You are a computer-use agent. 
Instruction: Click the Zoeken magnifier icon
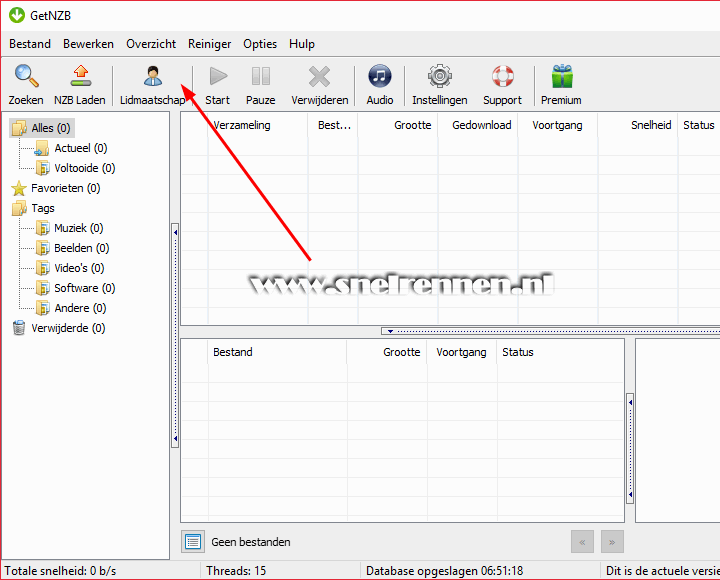(x=26, y=76)
